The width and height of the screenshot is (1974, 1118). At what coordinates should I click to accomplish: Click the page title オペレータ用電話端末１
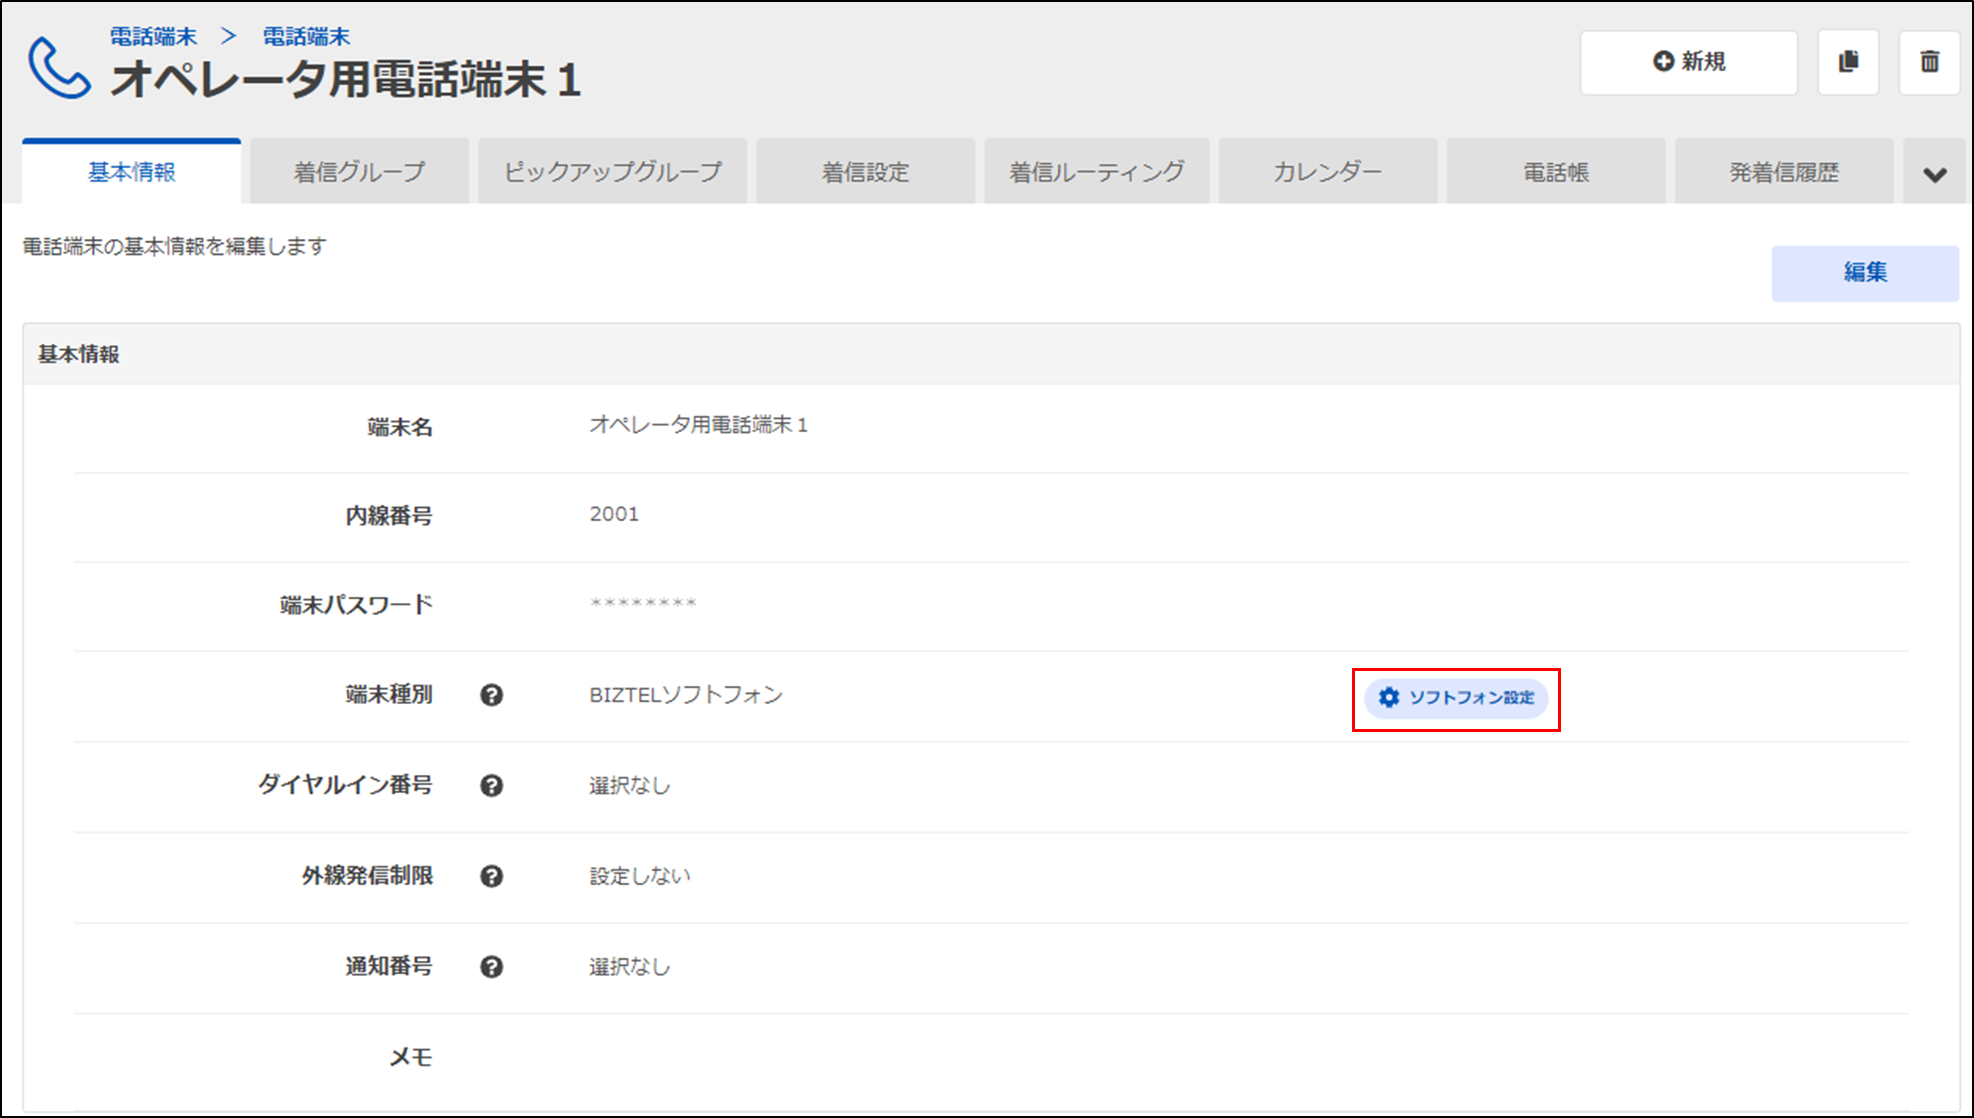click(346, 80)
